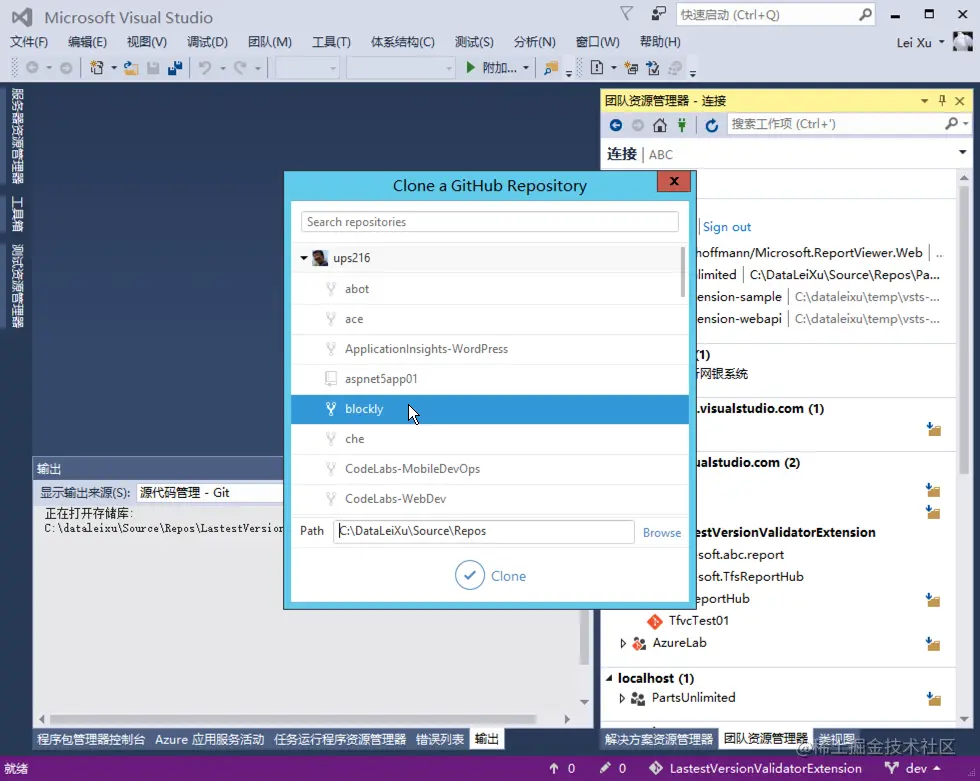Screen dimensions: 980x781
Task: Open dropdown arrow next to attach button
Action: tap(526, 67)
